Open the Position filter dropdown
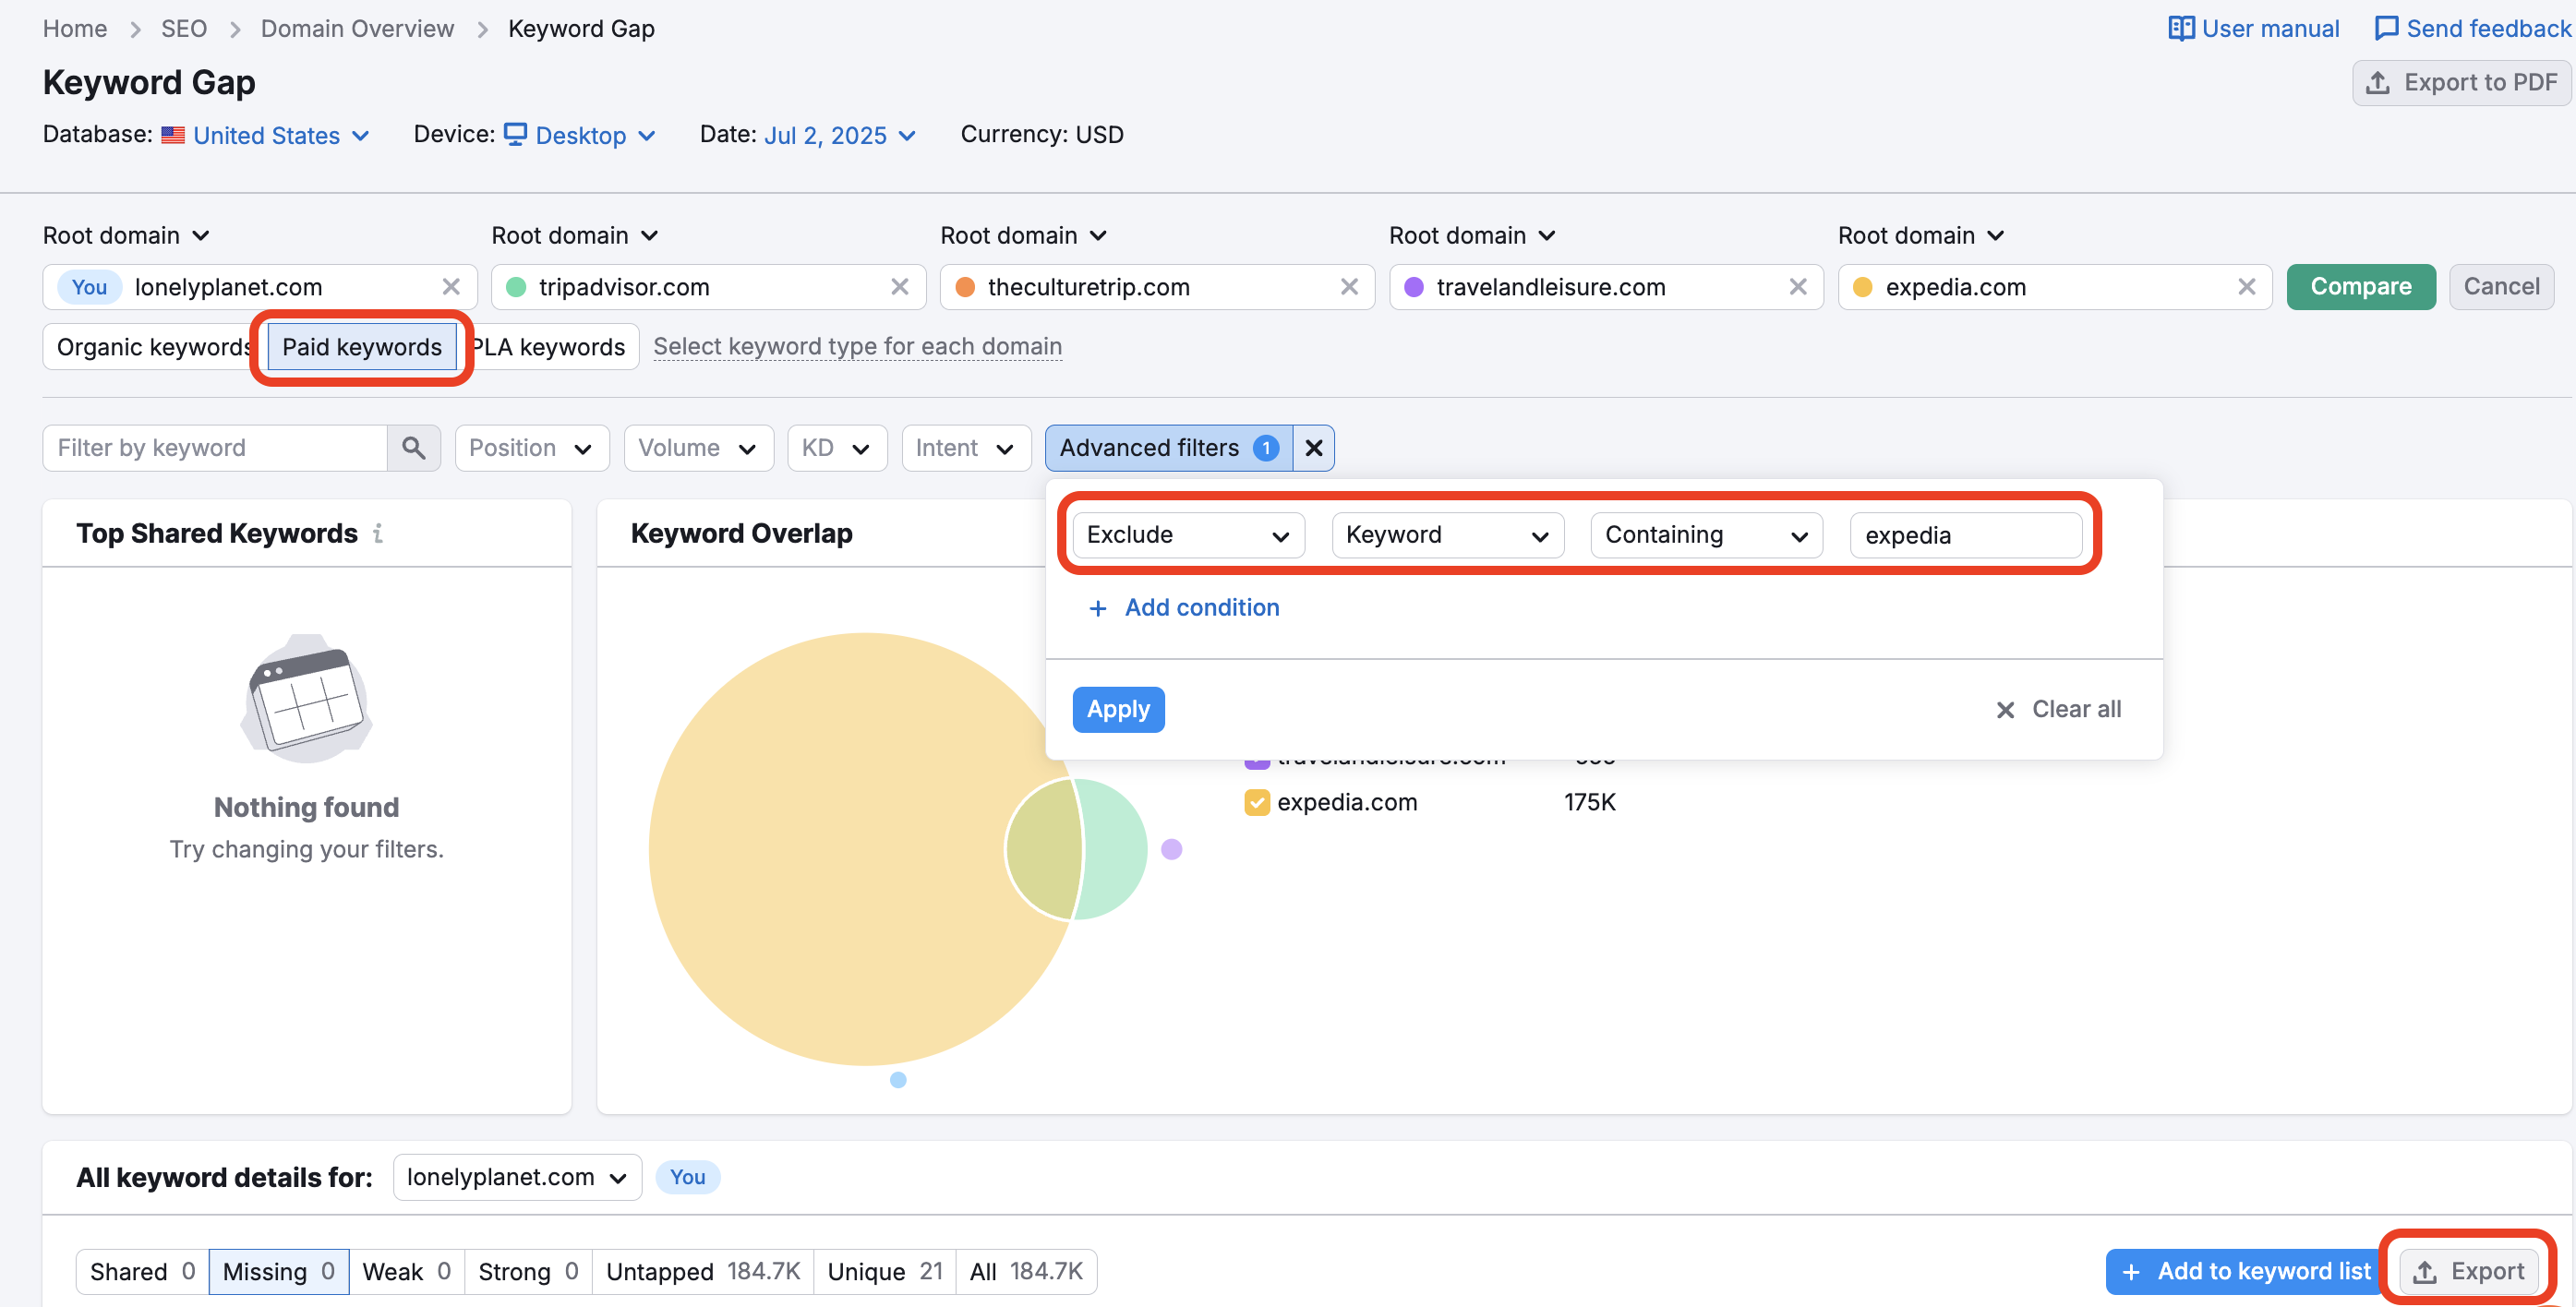The image size is (2576, 1307). click(531, 447)
